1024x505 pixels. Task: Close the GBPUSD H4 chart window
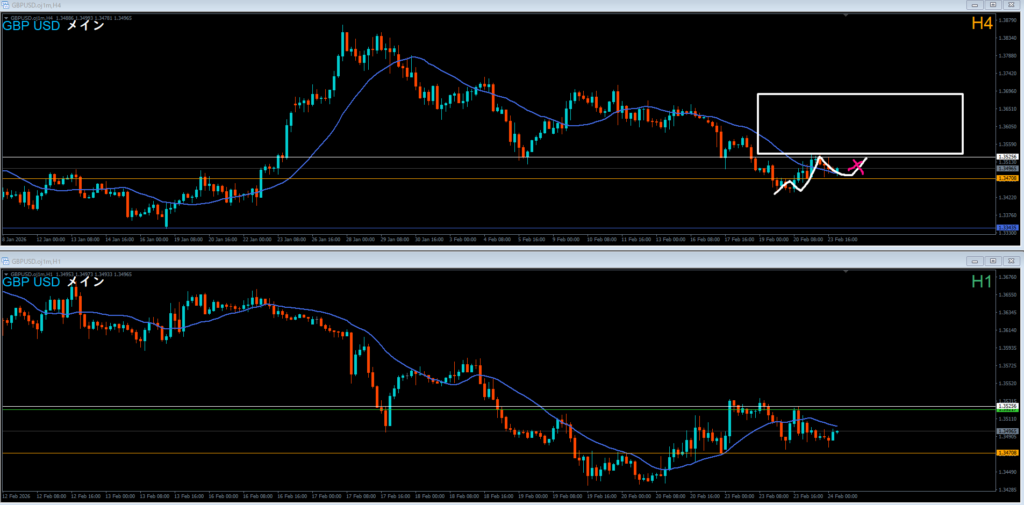[1010, 5]
